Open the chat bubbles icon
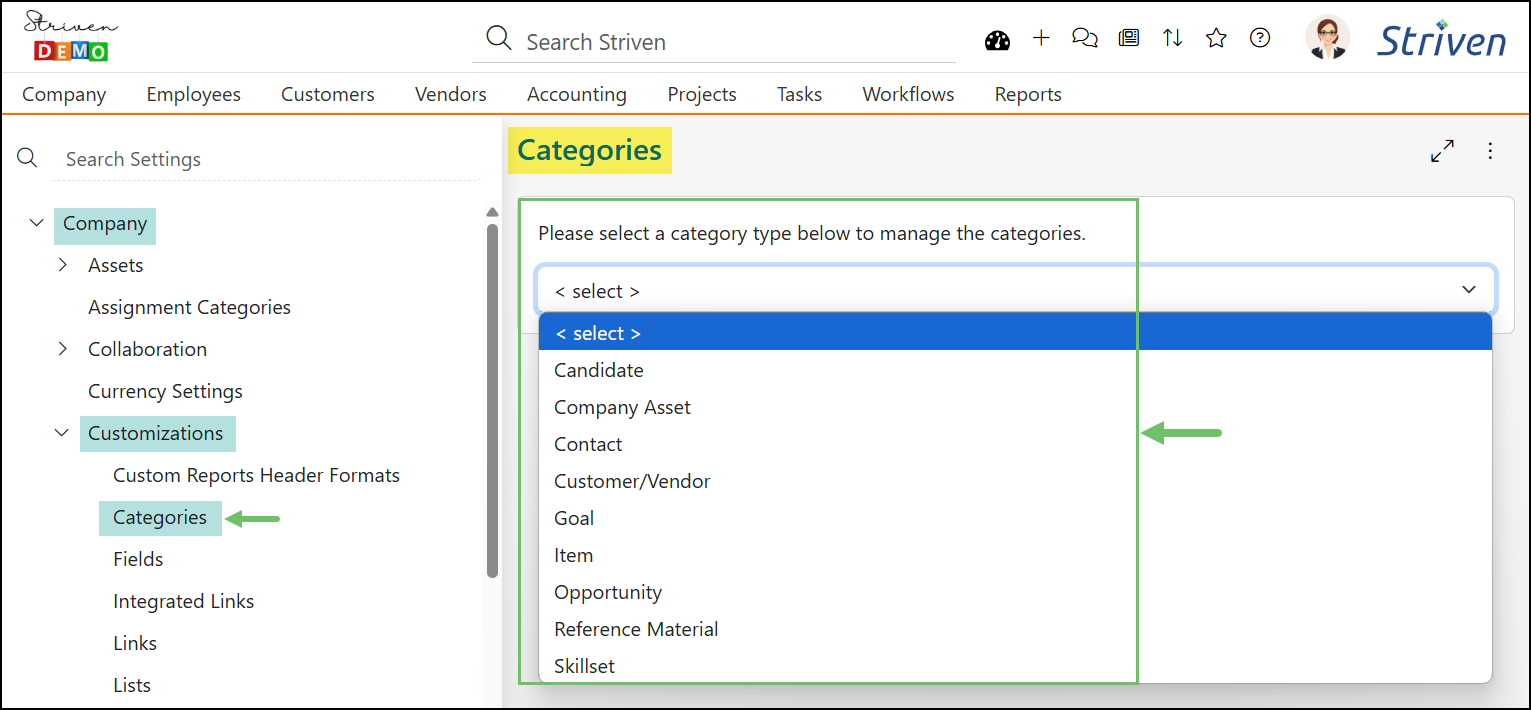Viewport: 1531px width, 710px height. coord(1085,38)
